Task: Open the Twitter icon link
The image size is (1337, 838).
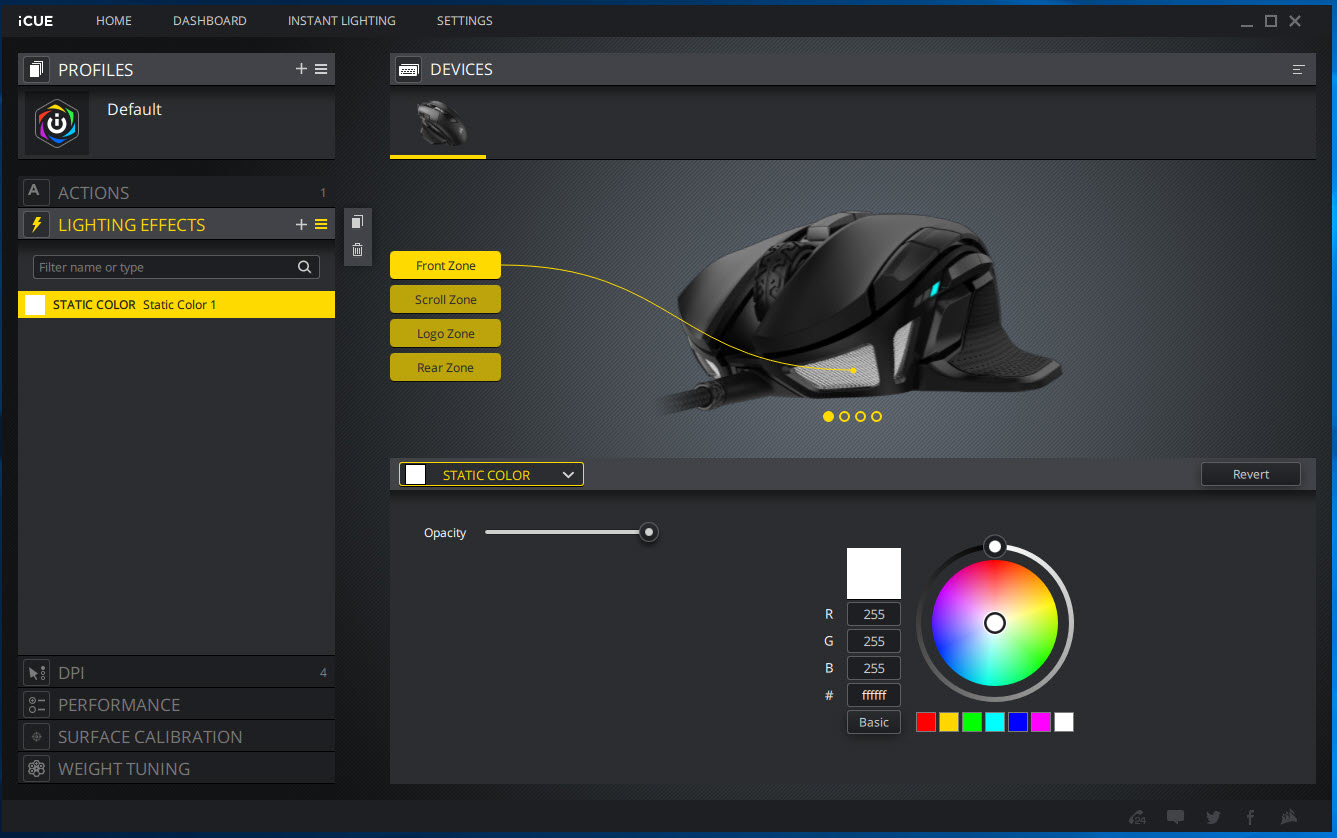Action: click(1213, 817)
